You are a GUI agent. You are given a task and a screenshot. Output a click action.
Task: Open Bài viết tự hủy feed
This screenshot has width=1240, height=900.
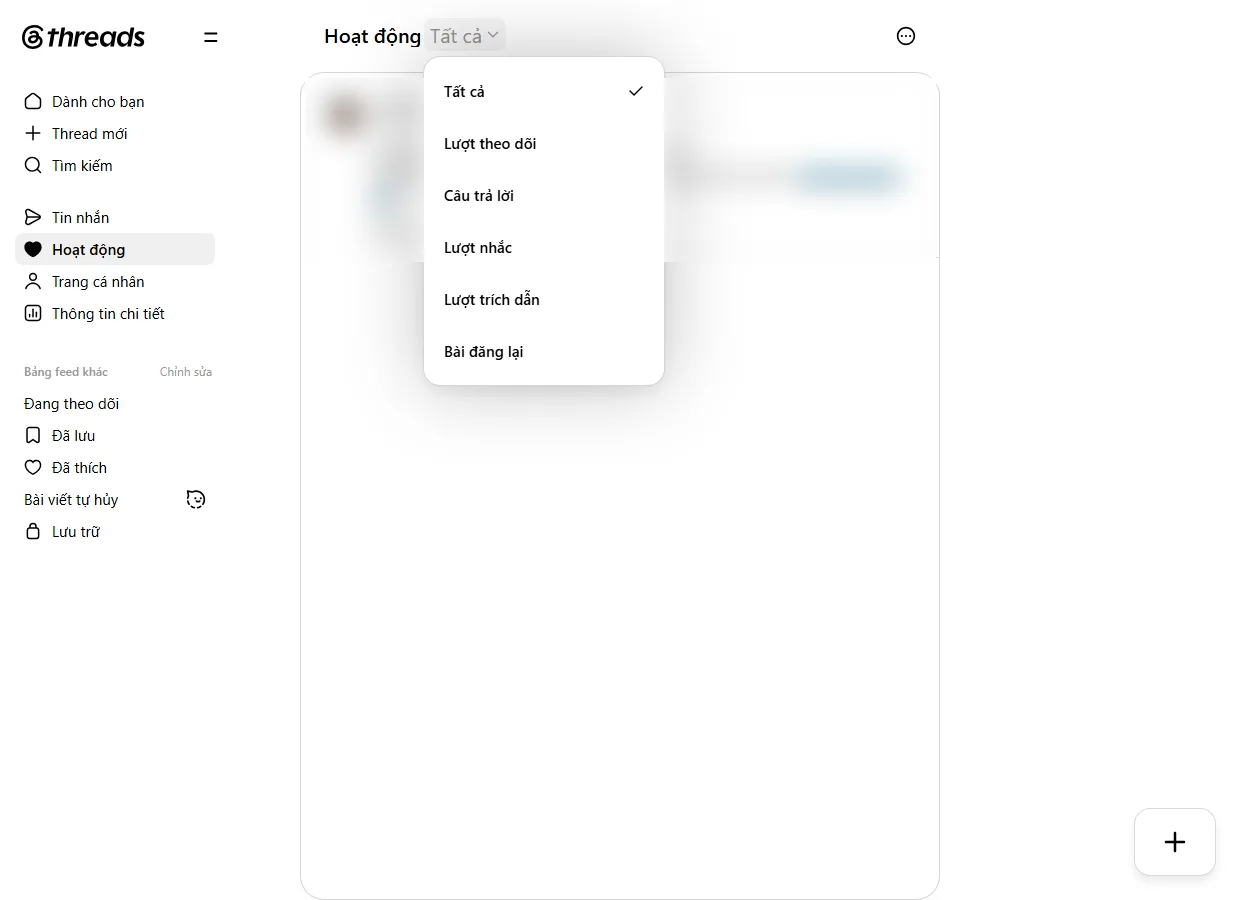(71, 499)
